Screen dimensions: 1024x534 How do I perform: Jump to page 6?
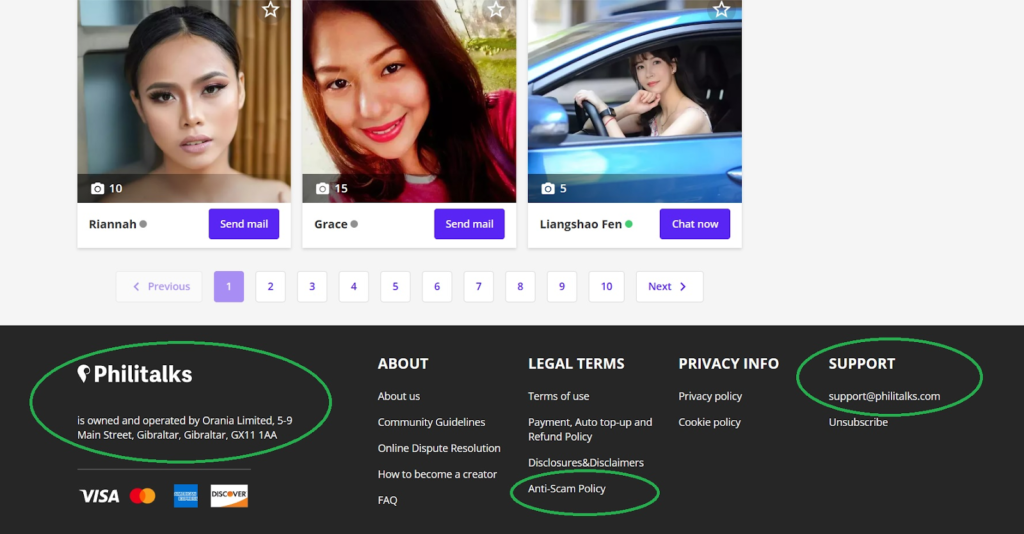point(437,287)
